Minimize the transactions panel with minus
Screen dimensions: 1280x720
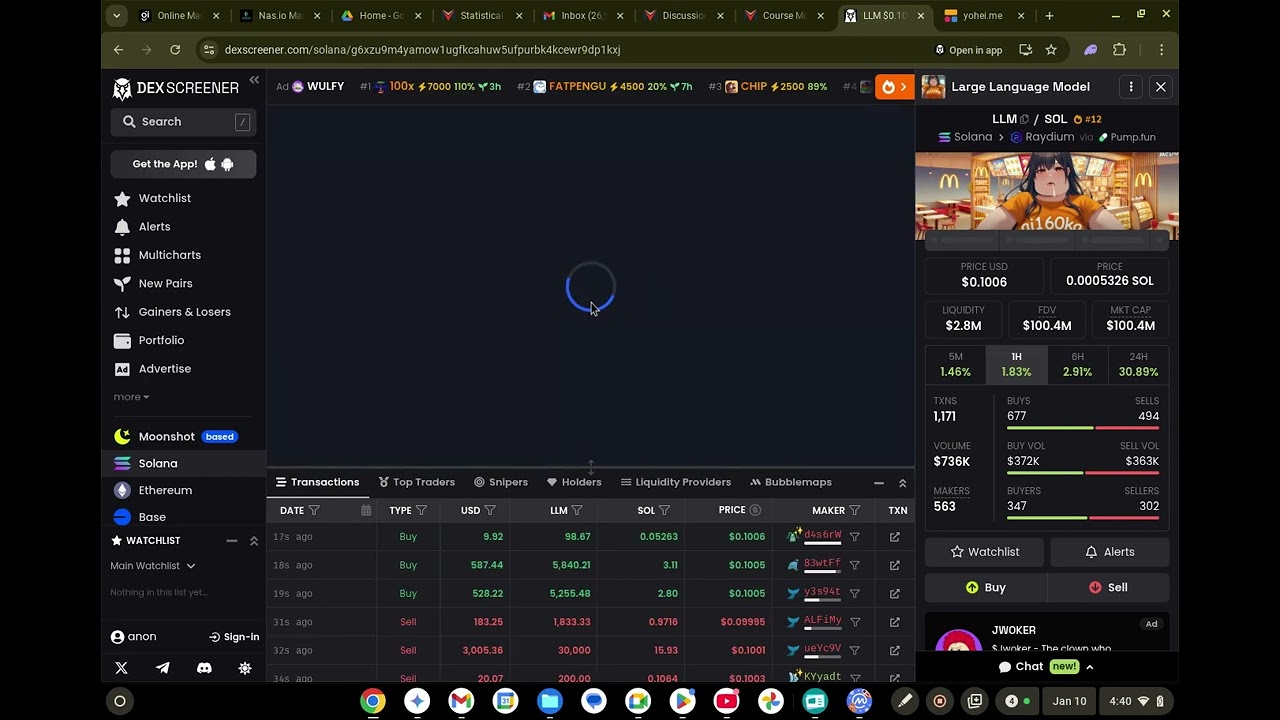[879, 483]
